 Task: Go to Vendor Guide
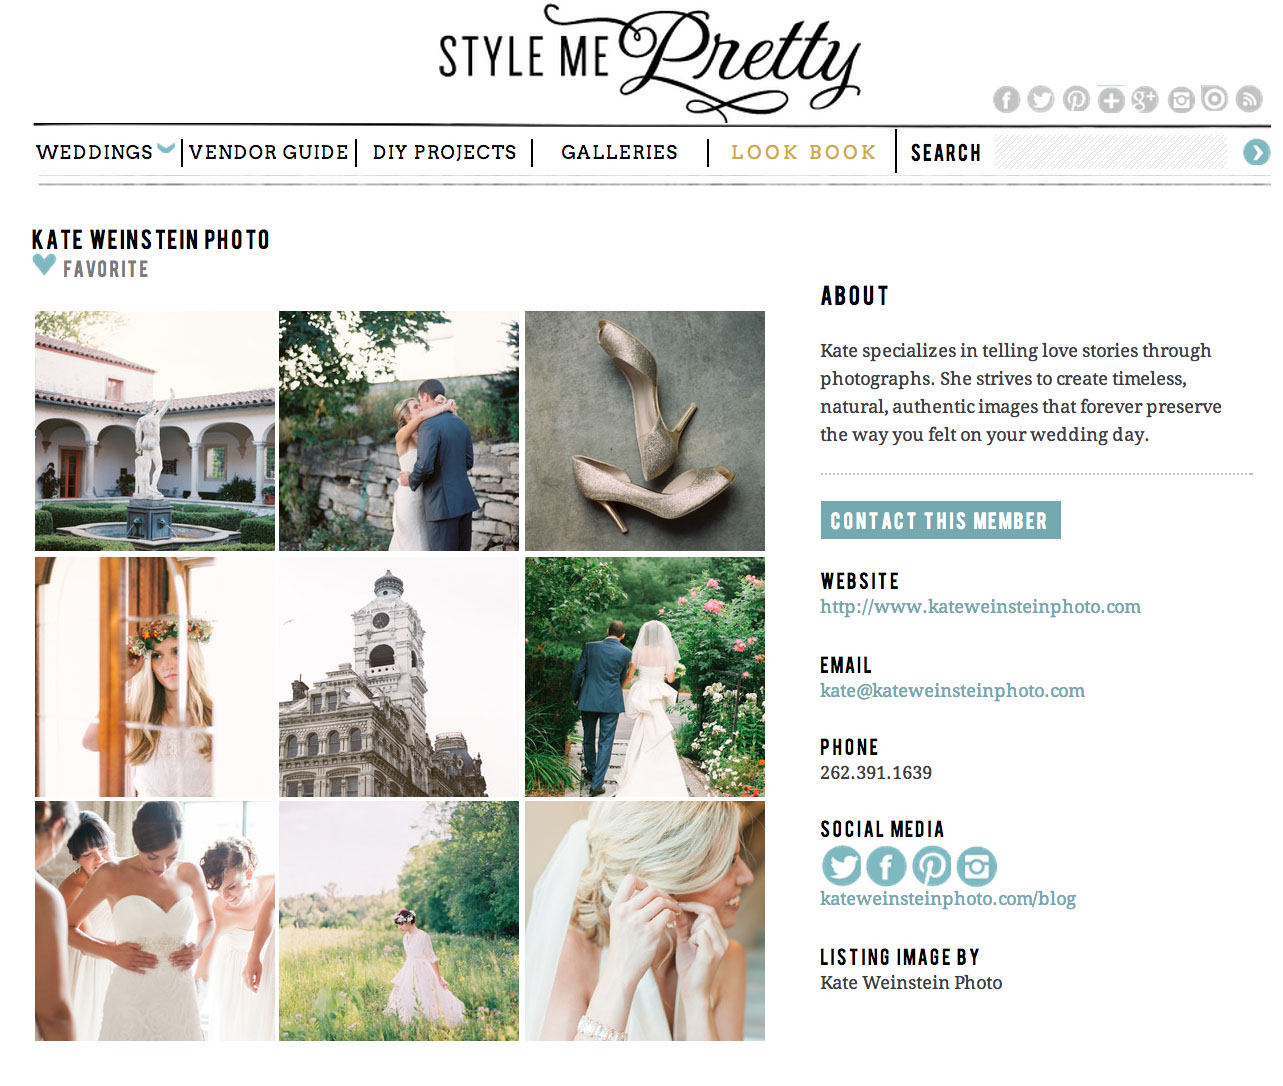268,152
